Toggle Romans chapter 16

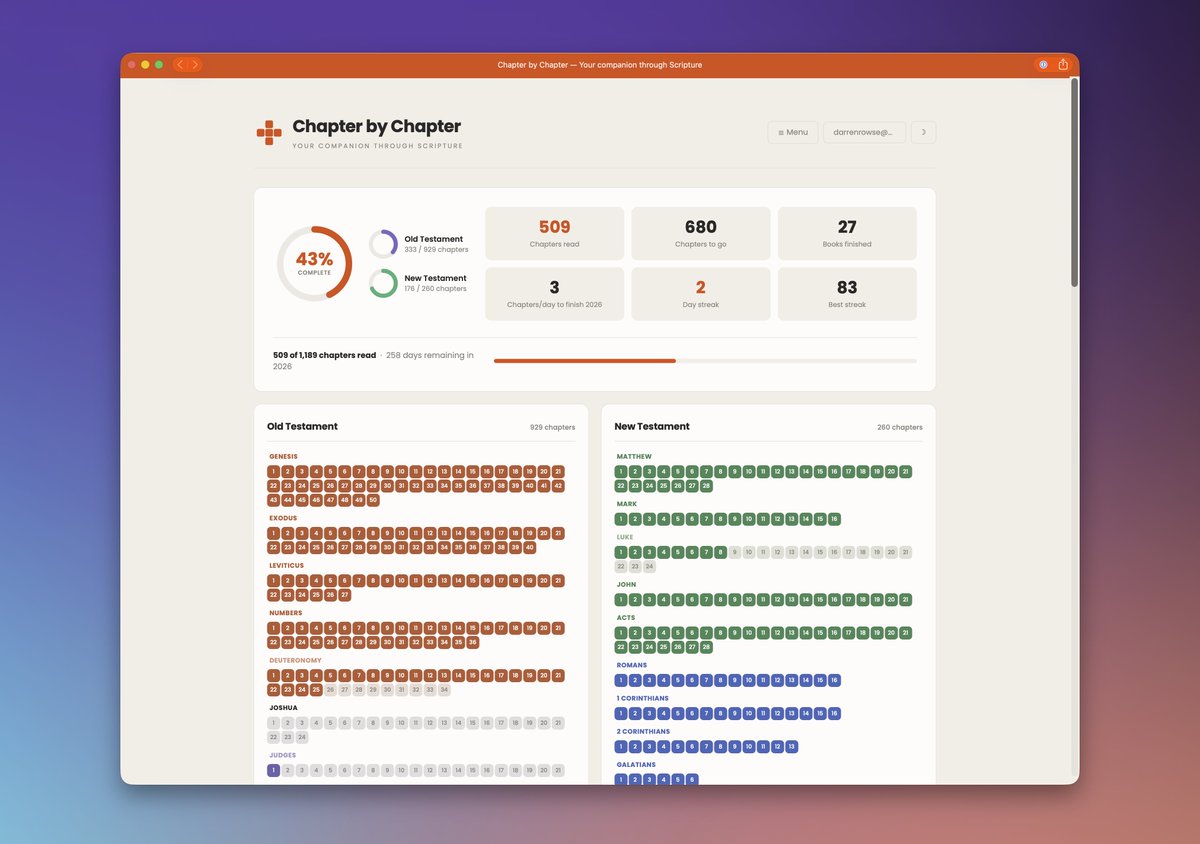pos(835,680)
